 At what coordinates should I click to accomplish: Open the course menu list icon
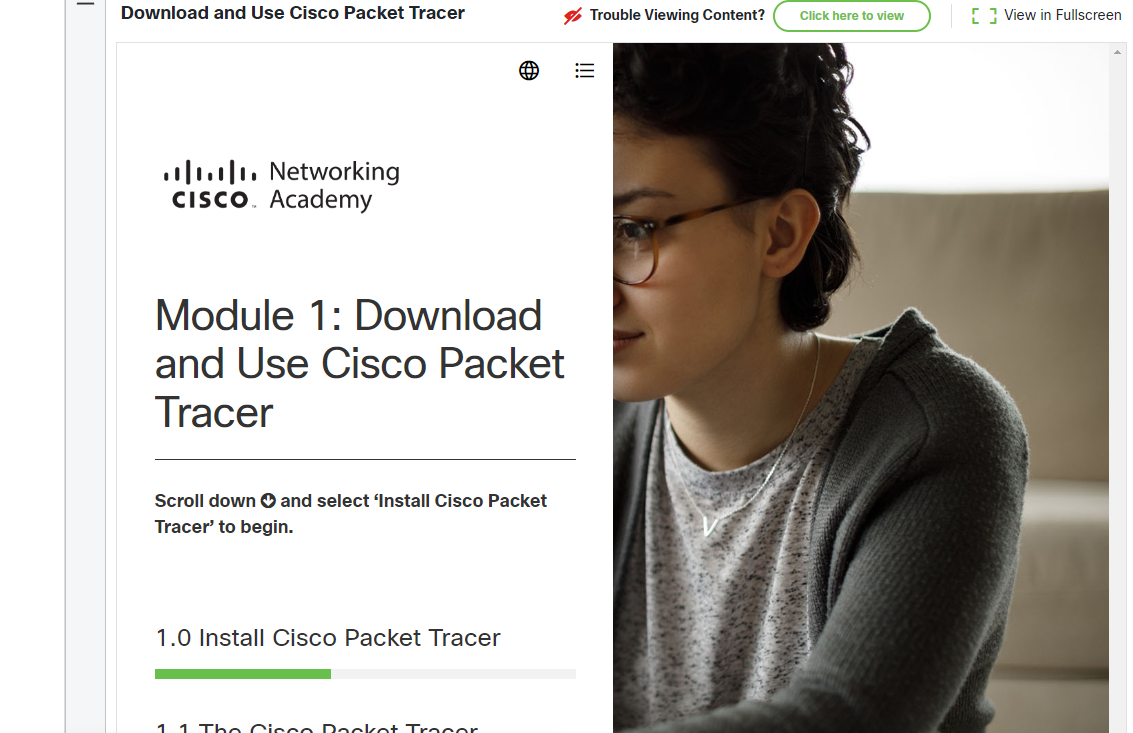click(x=585, y=70)
